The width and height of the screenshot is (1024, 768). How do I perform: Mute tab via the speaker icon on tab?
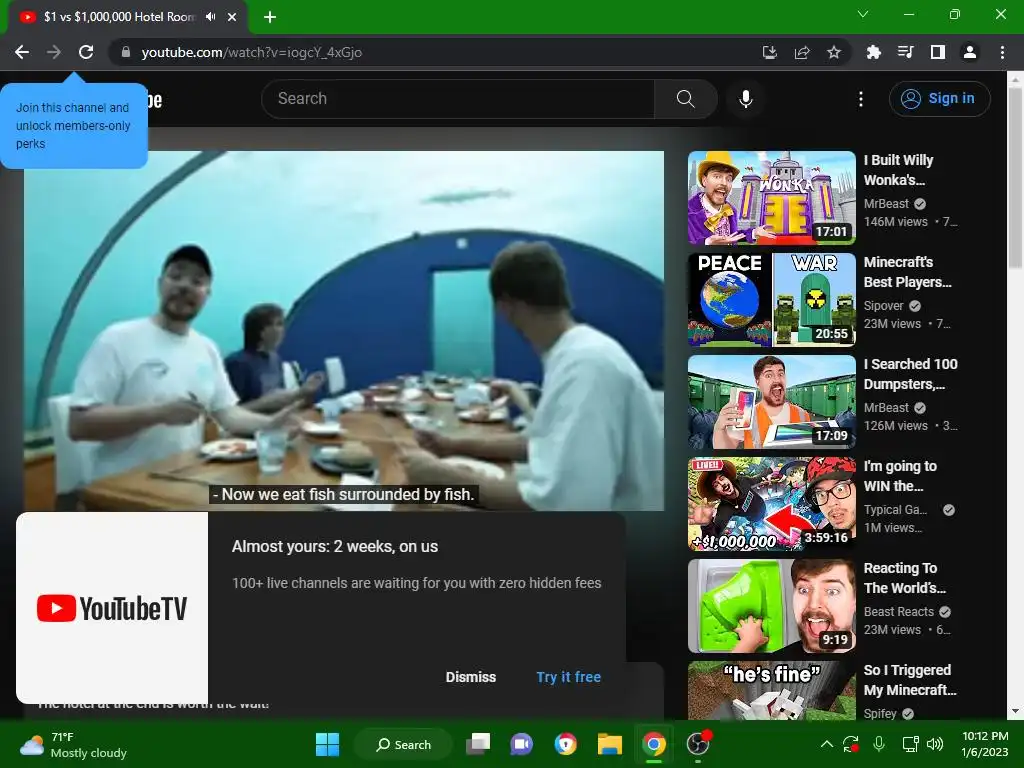click(210, 17)
